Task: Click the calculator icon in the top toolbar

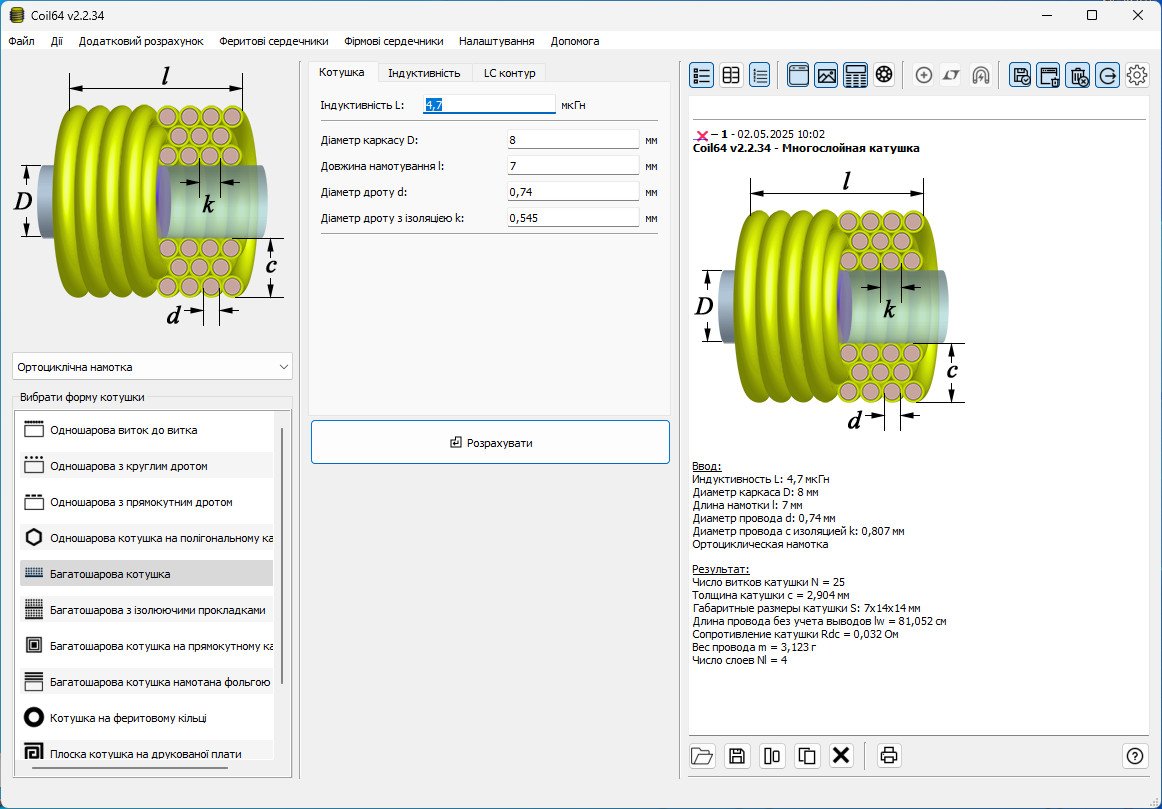Action: (x=855, y=75)
